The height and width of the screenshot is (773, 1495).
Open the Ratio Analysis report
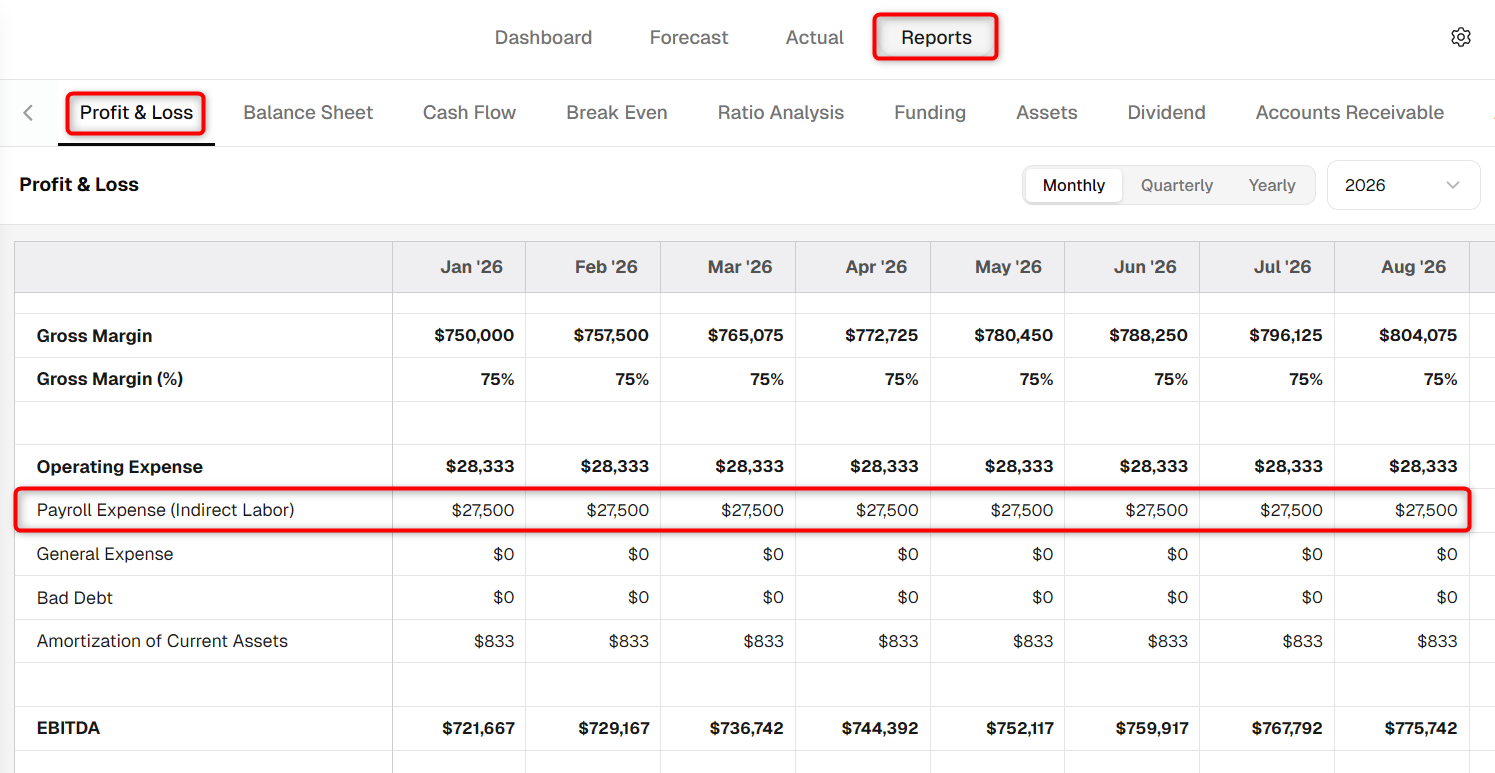(x=781, y=113)
